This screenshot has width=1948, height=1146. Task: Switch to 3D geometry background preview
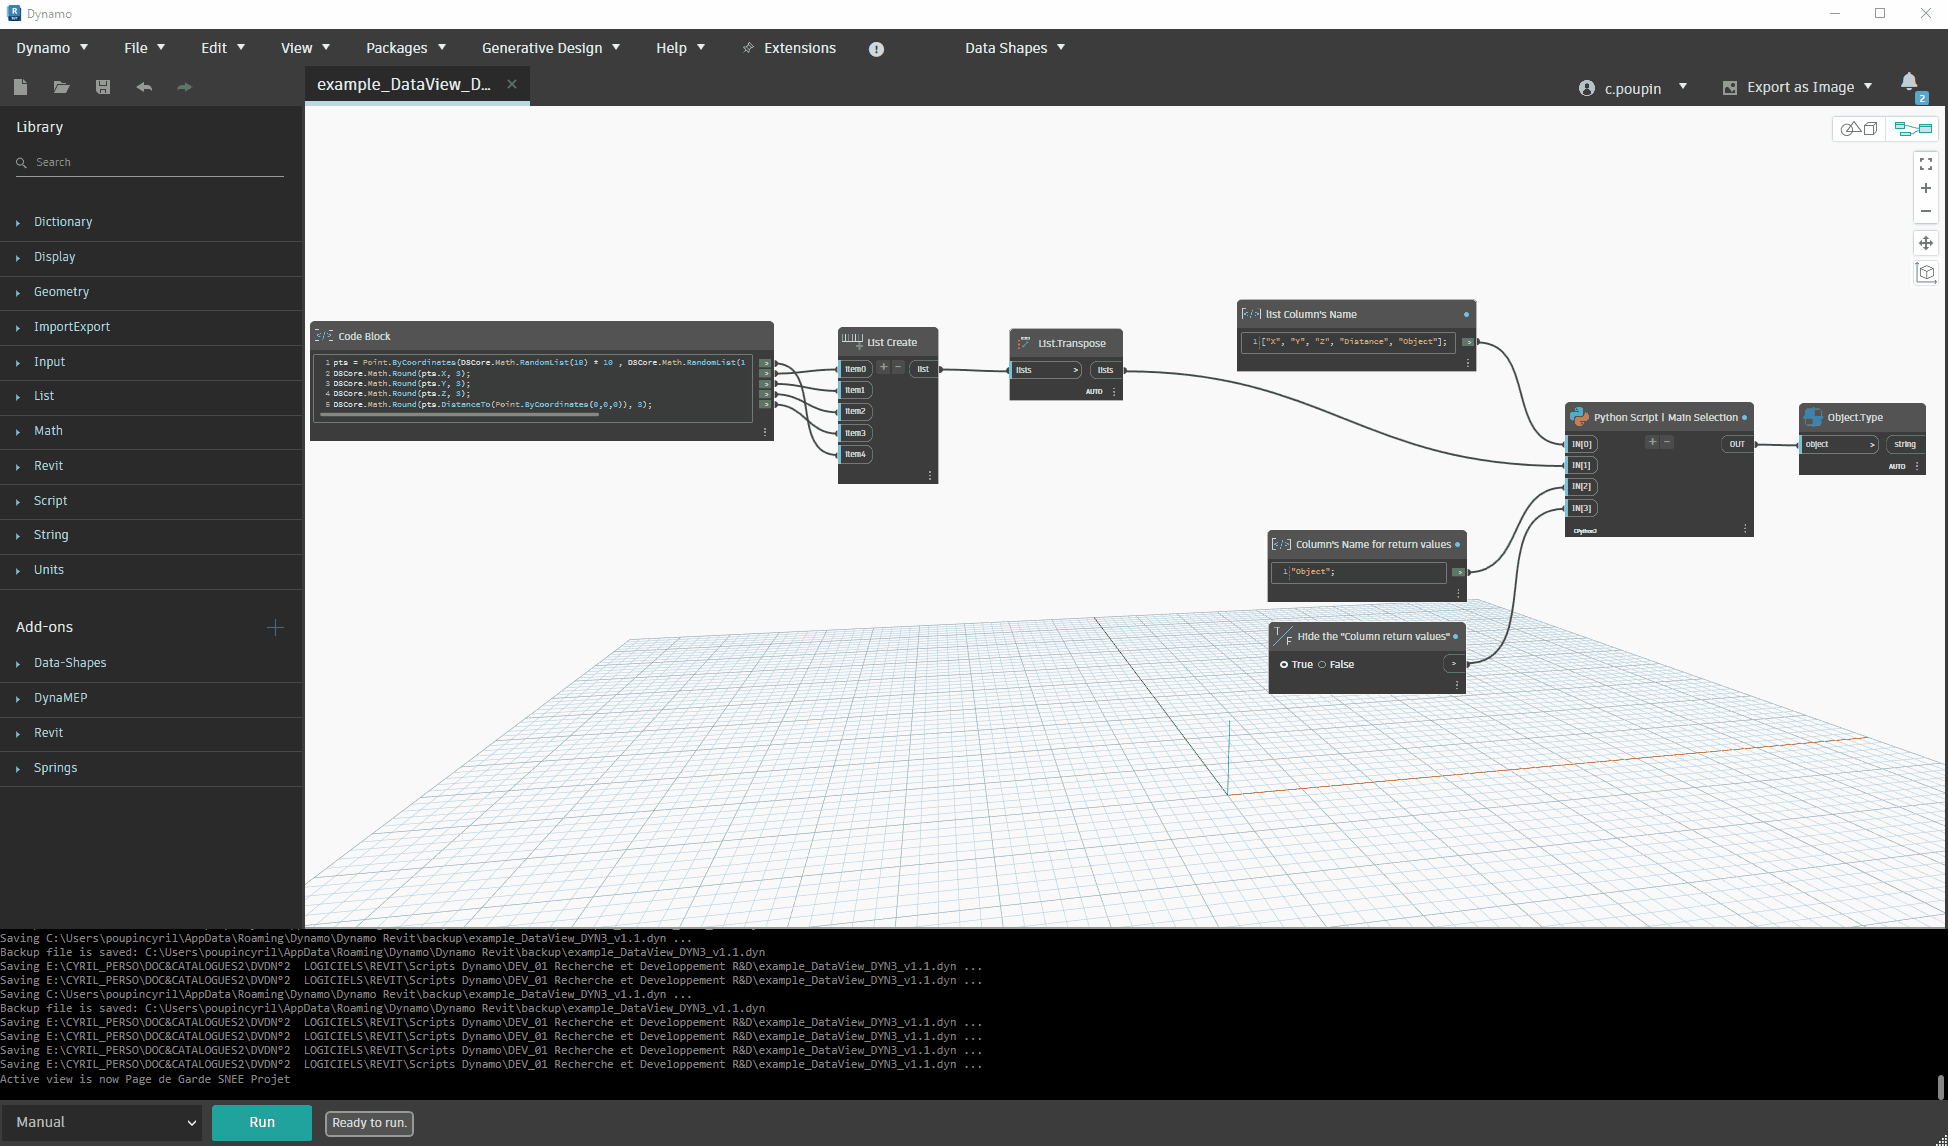[1859, 129]
